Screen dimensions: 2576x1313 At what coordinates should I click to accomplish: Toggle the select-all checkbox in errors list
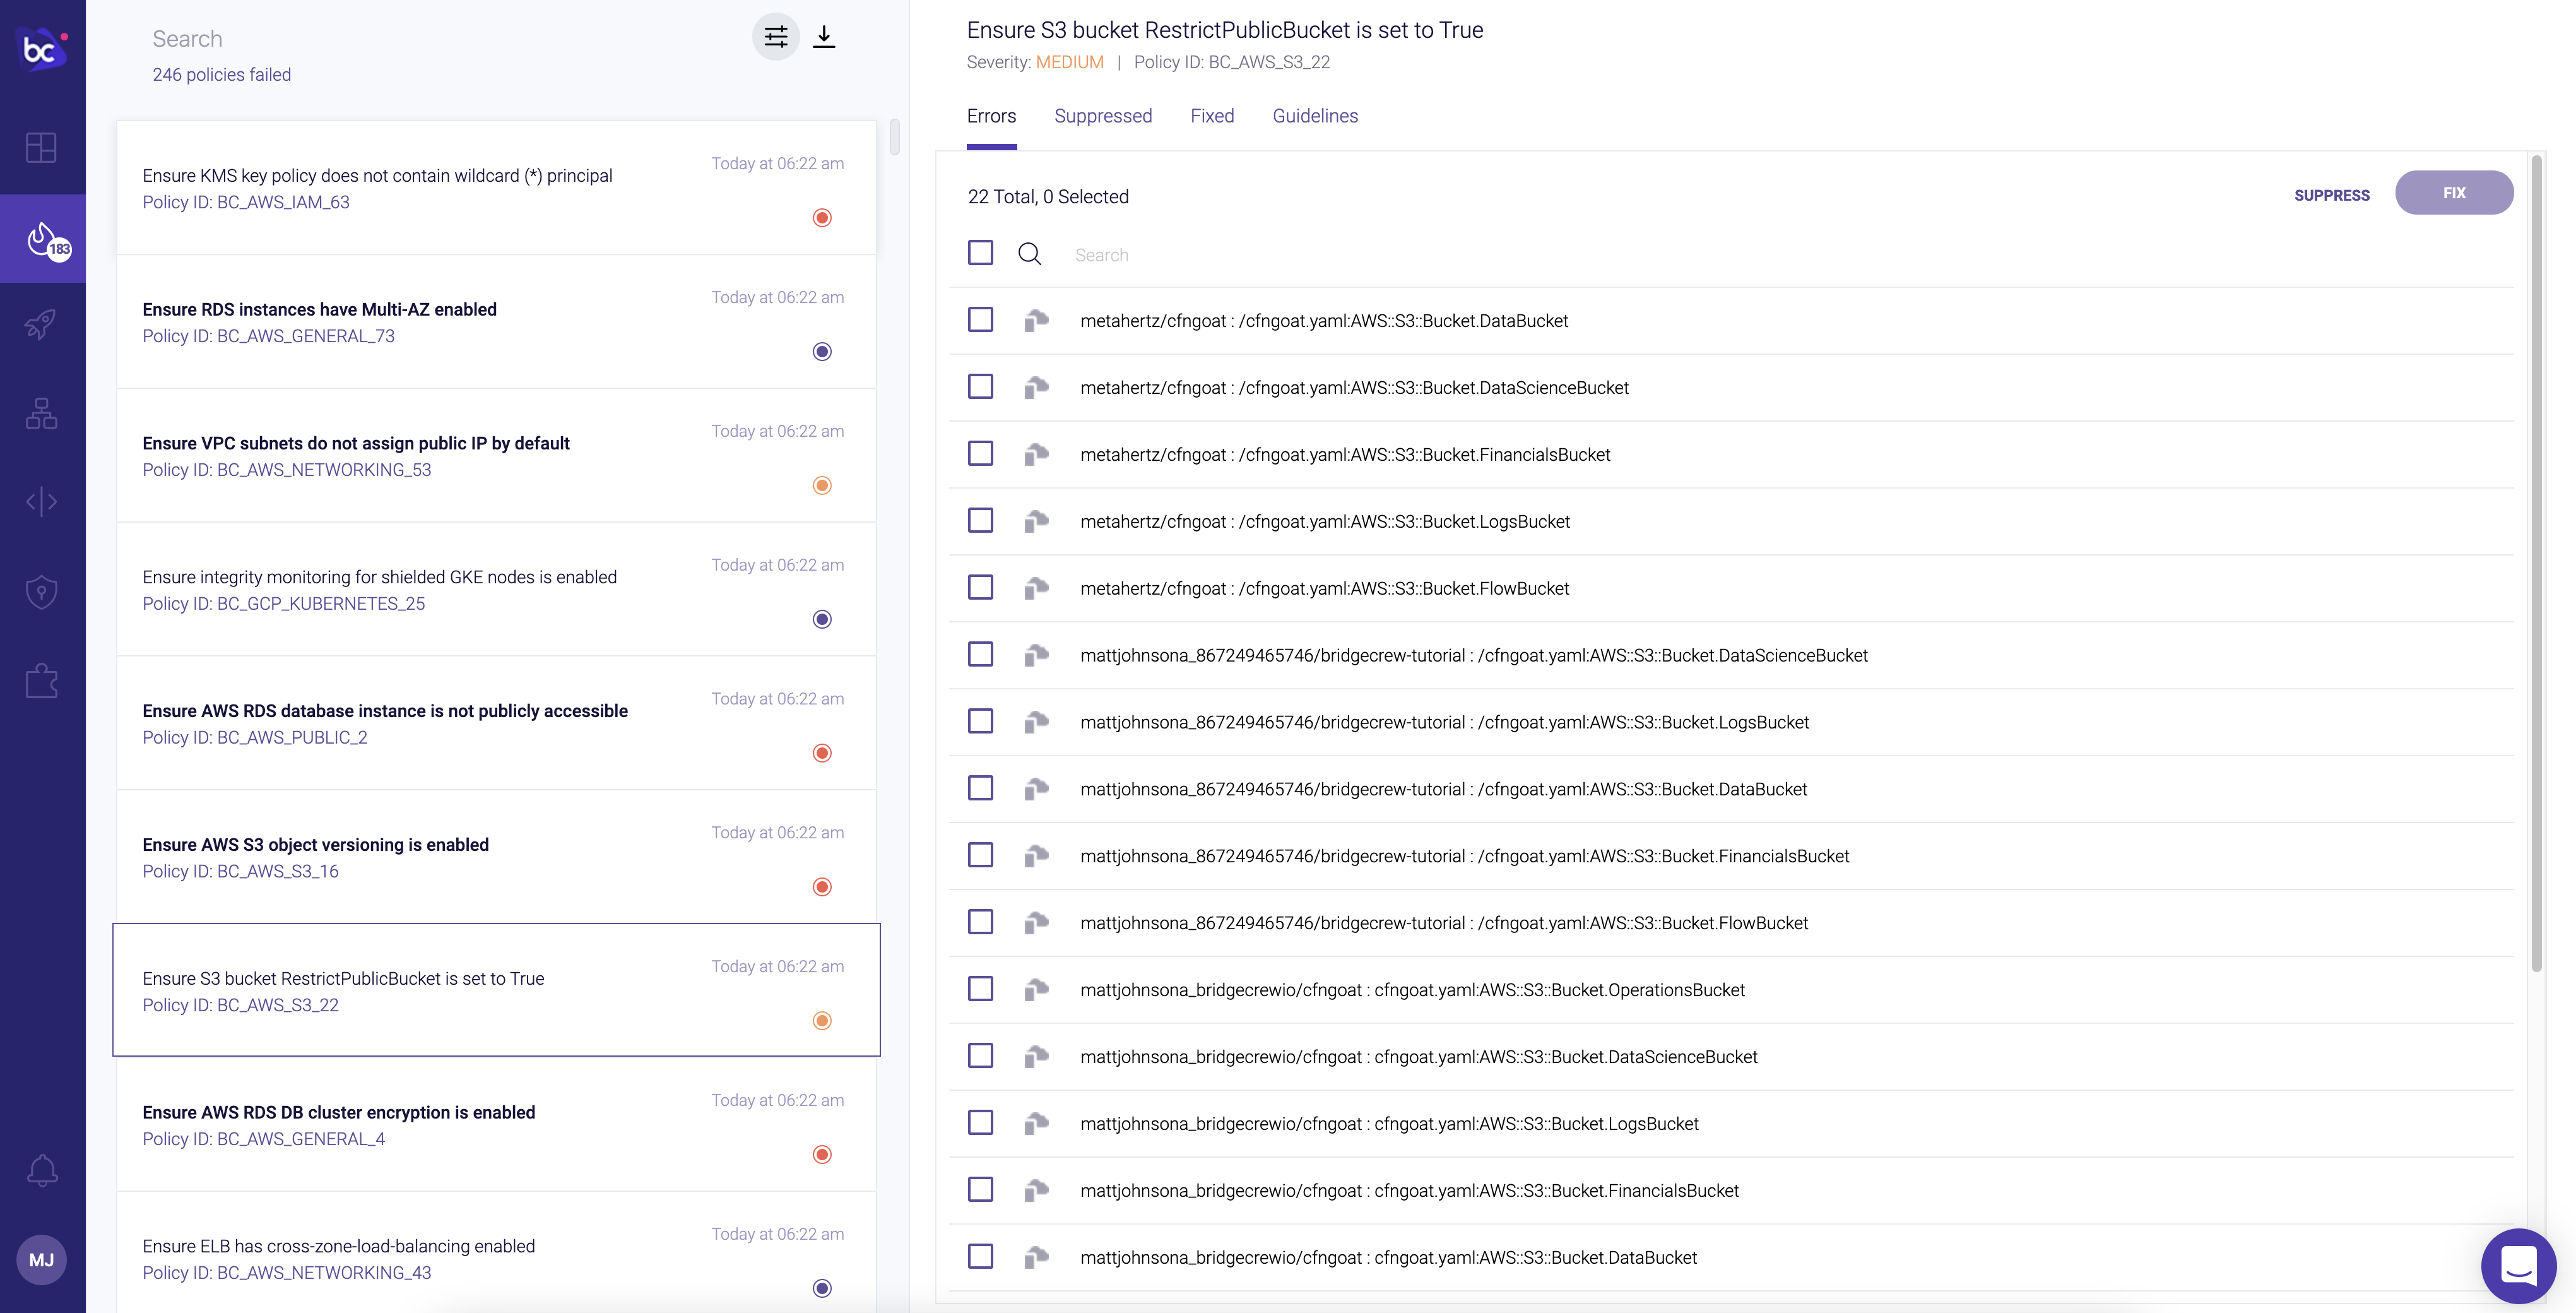980,252
